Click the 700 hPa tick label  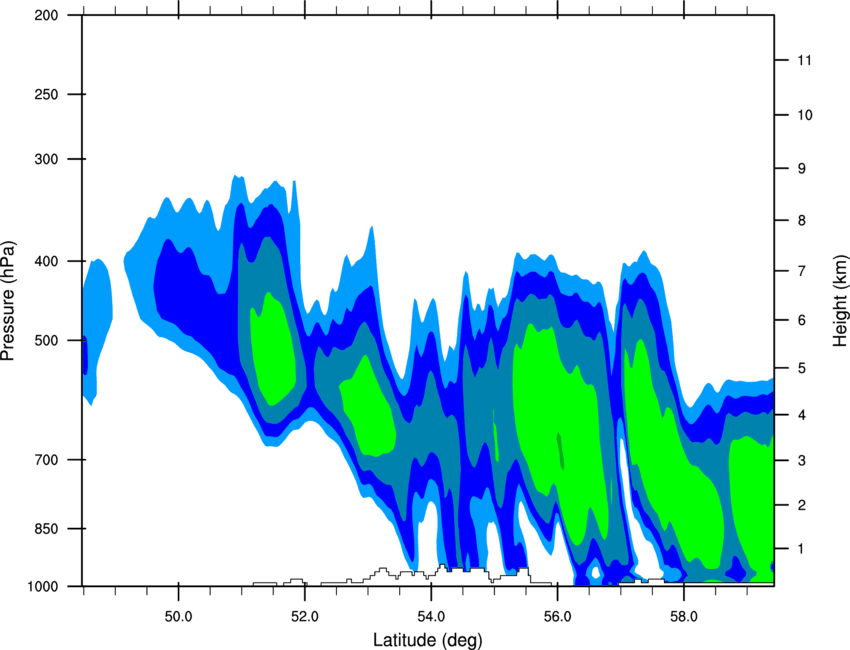point(46,460)
